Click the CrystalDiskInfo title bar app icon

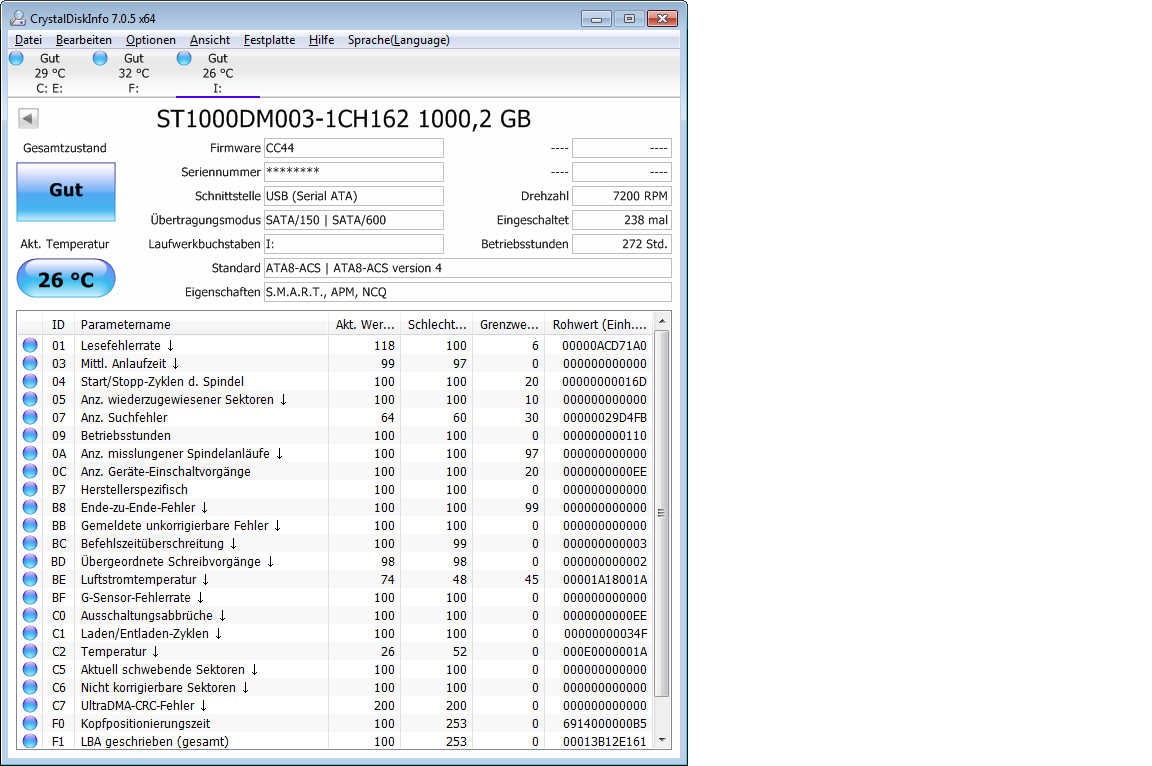(18, 18)
